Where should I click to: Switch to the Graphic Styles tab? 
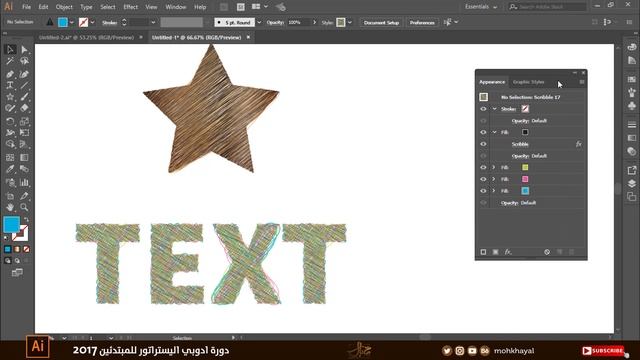click(x=529, y=82)
